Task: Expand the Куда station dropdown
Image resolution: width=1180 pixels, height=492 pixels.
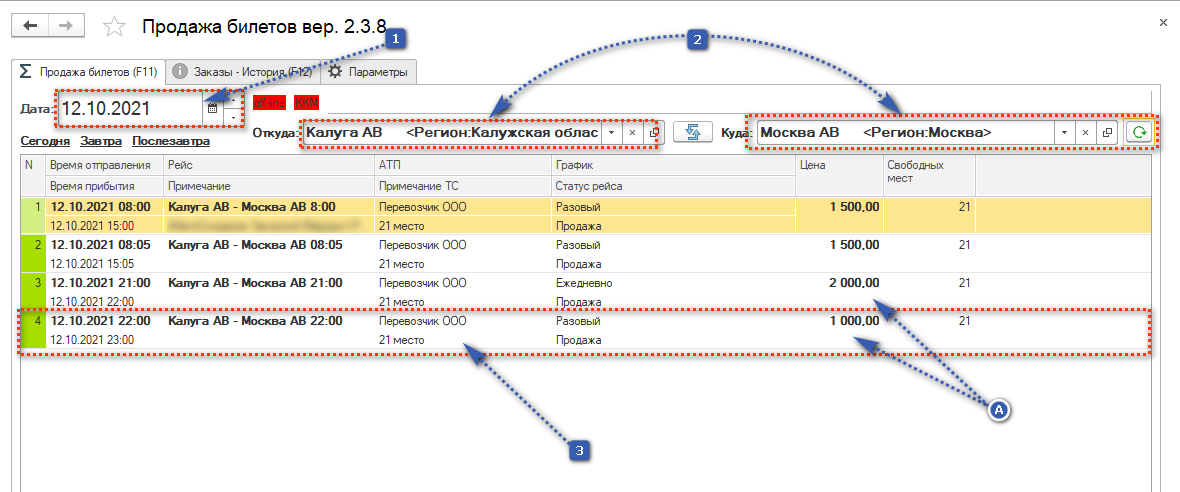Action: click(1064, 132)
